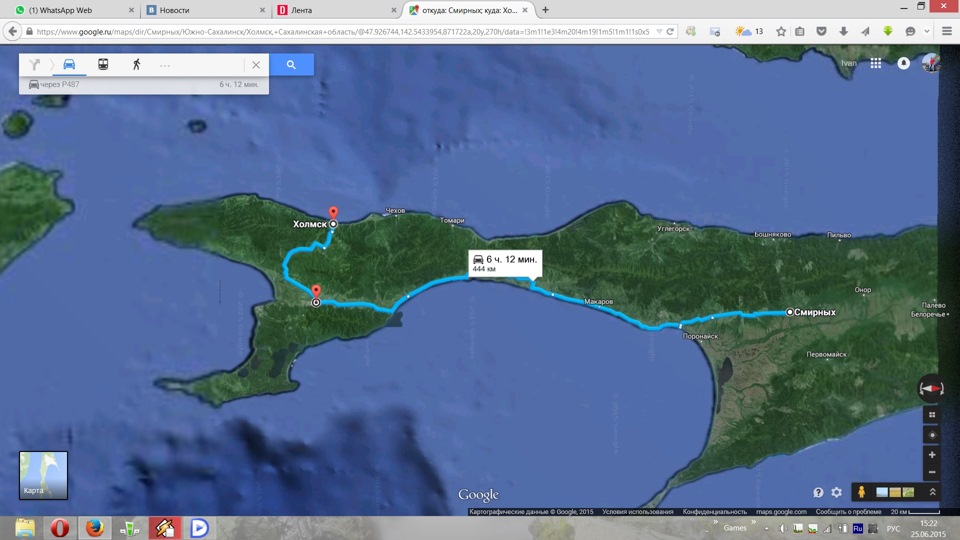Toggle the tilt view grid button
This screenshot has width=960, height=540.
pos(932,415)
